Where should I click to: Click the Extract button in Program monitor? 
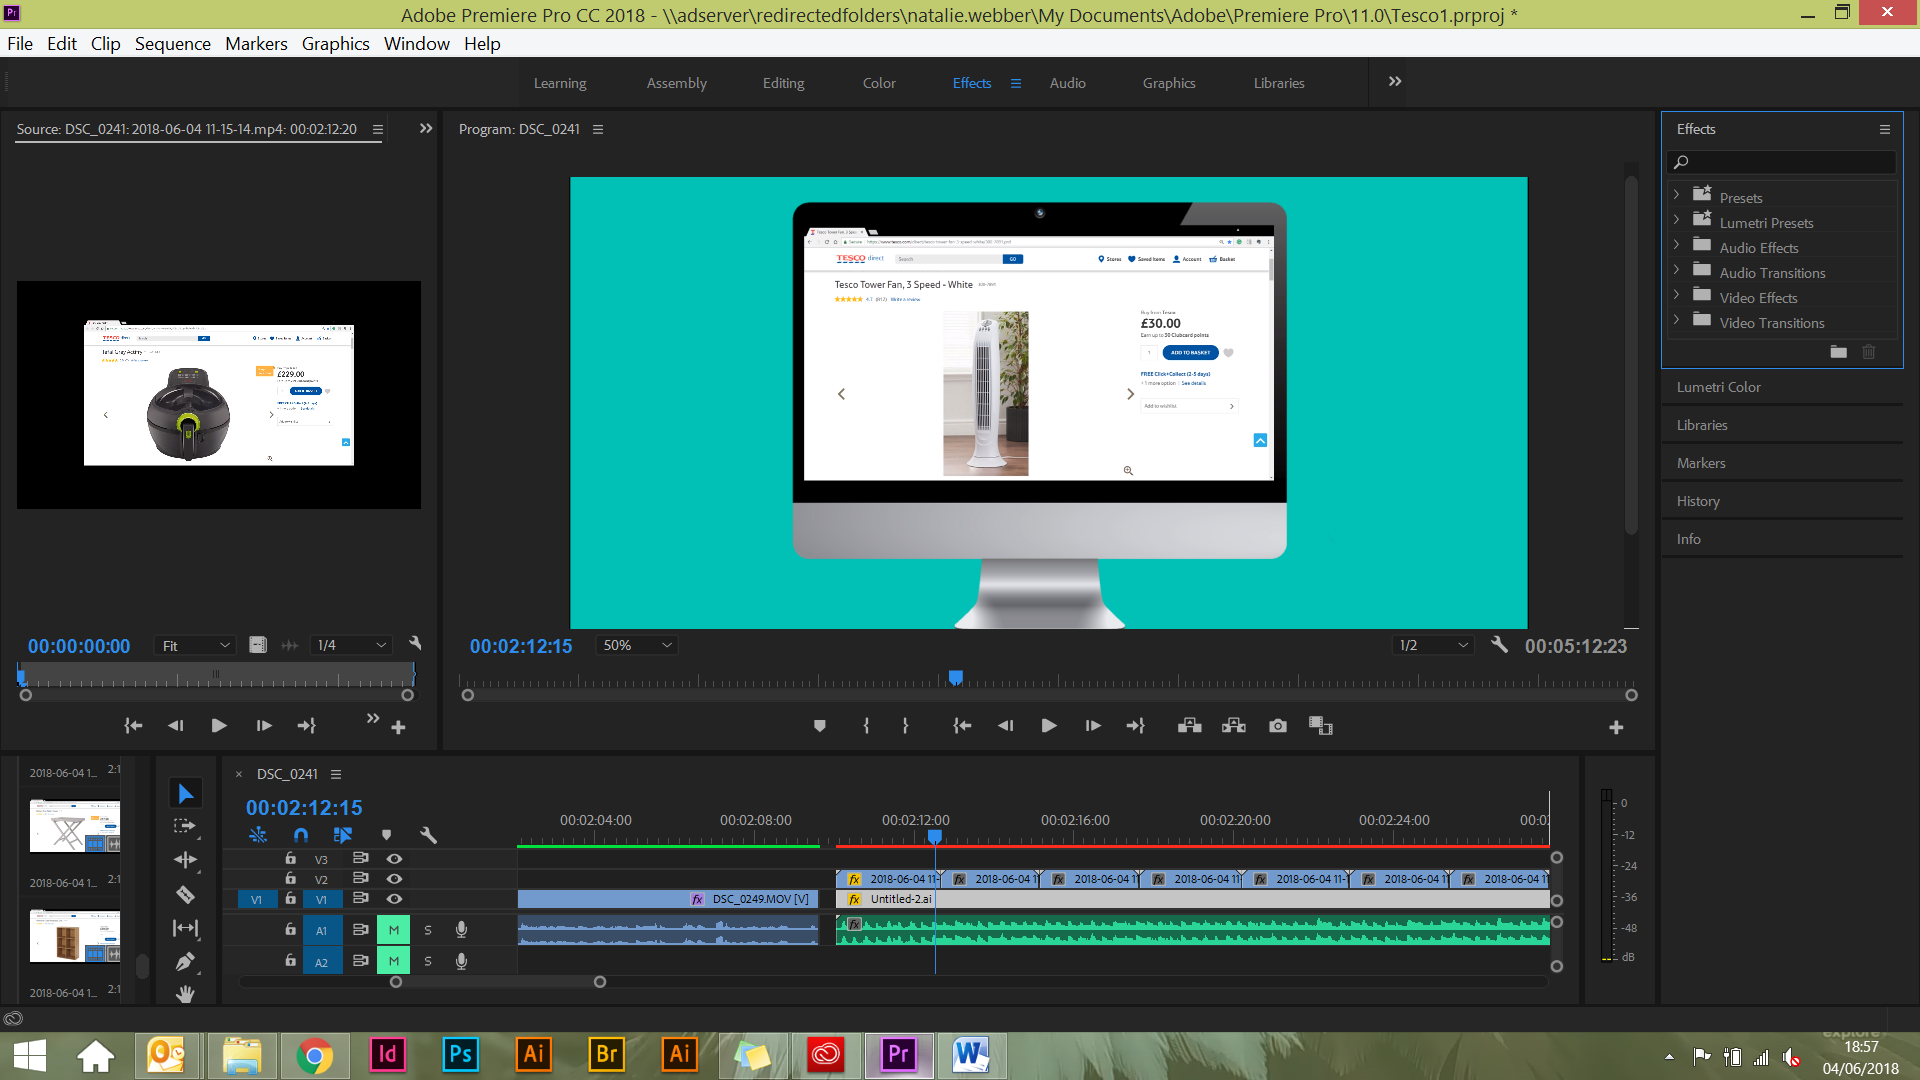pos(1234,726)
